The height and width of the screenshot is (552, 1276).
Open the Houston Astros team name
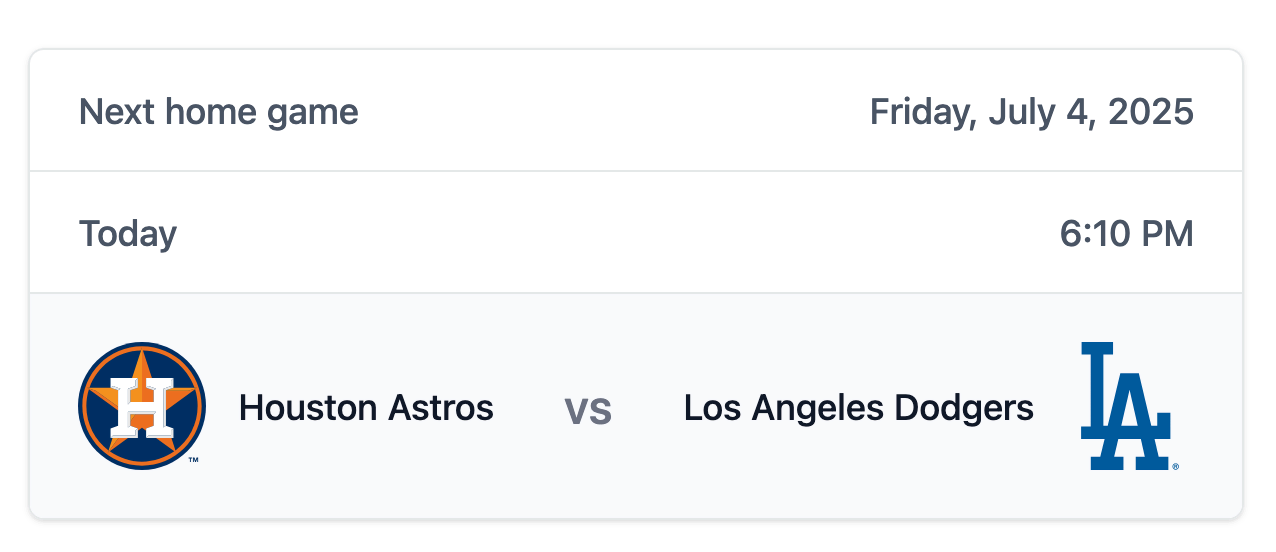pos(366,408)
